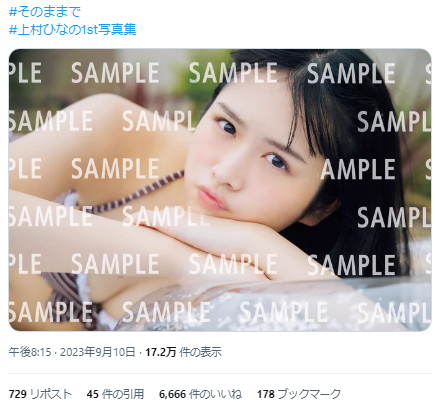The width and height of the screenshot is (435, 407).
Task: Show the 45 件の引用 quotes list
Action: [115, 394]
